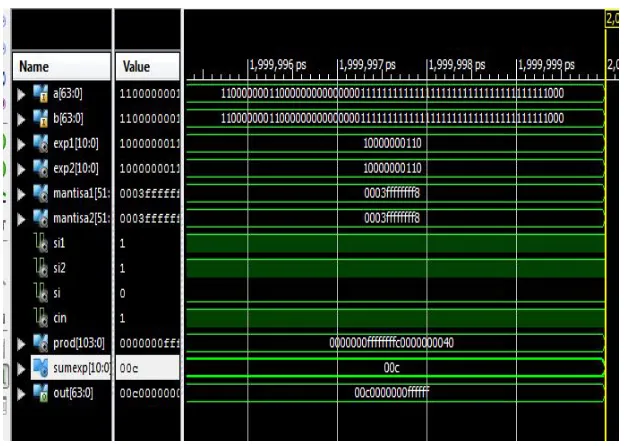Click the exp1[10:0] bus icon

coord(41,144)
